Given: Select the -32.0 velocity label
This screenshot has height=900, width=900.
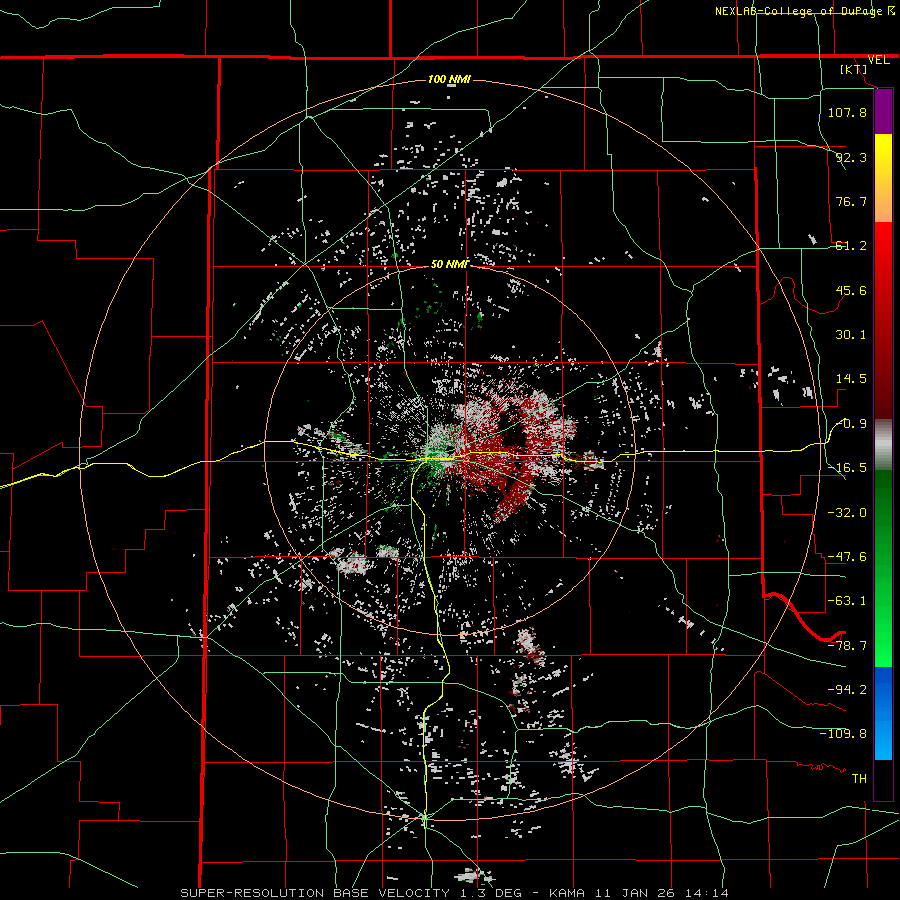Looking at the screenshot, I should tap(847, 513).
